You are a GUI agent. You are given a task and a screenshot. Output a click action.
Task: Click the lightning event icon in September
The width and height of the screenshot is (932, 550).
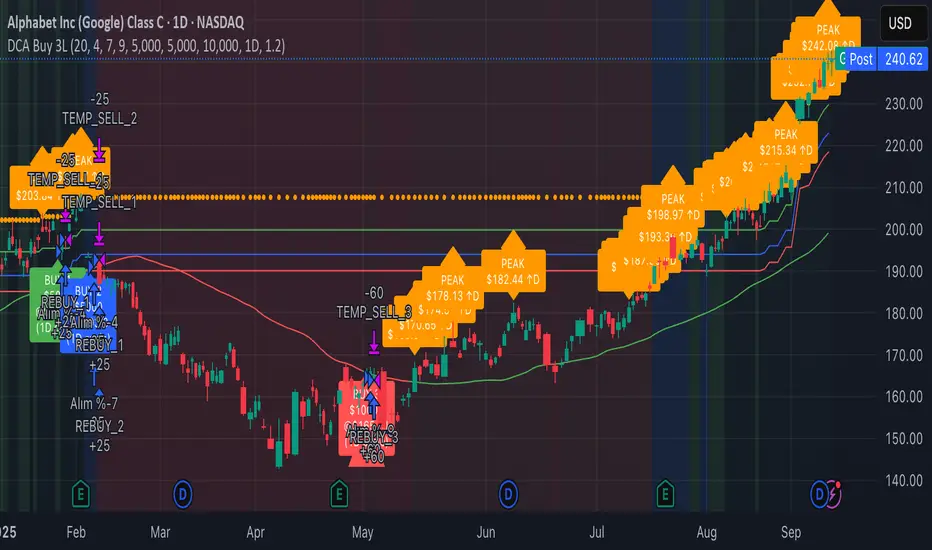tap(835, 494)
